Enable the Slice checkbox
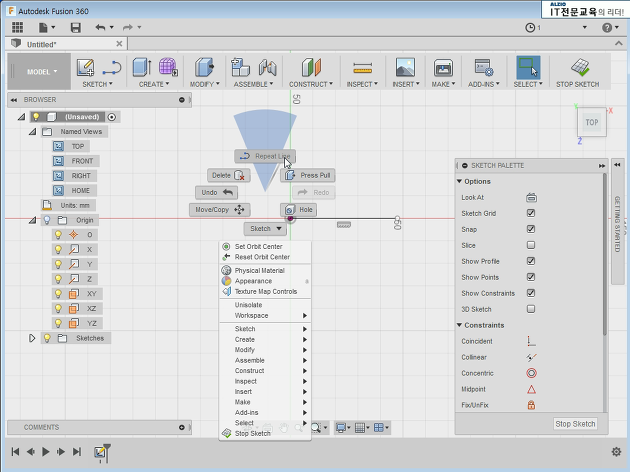 (x=531, y=245)
